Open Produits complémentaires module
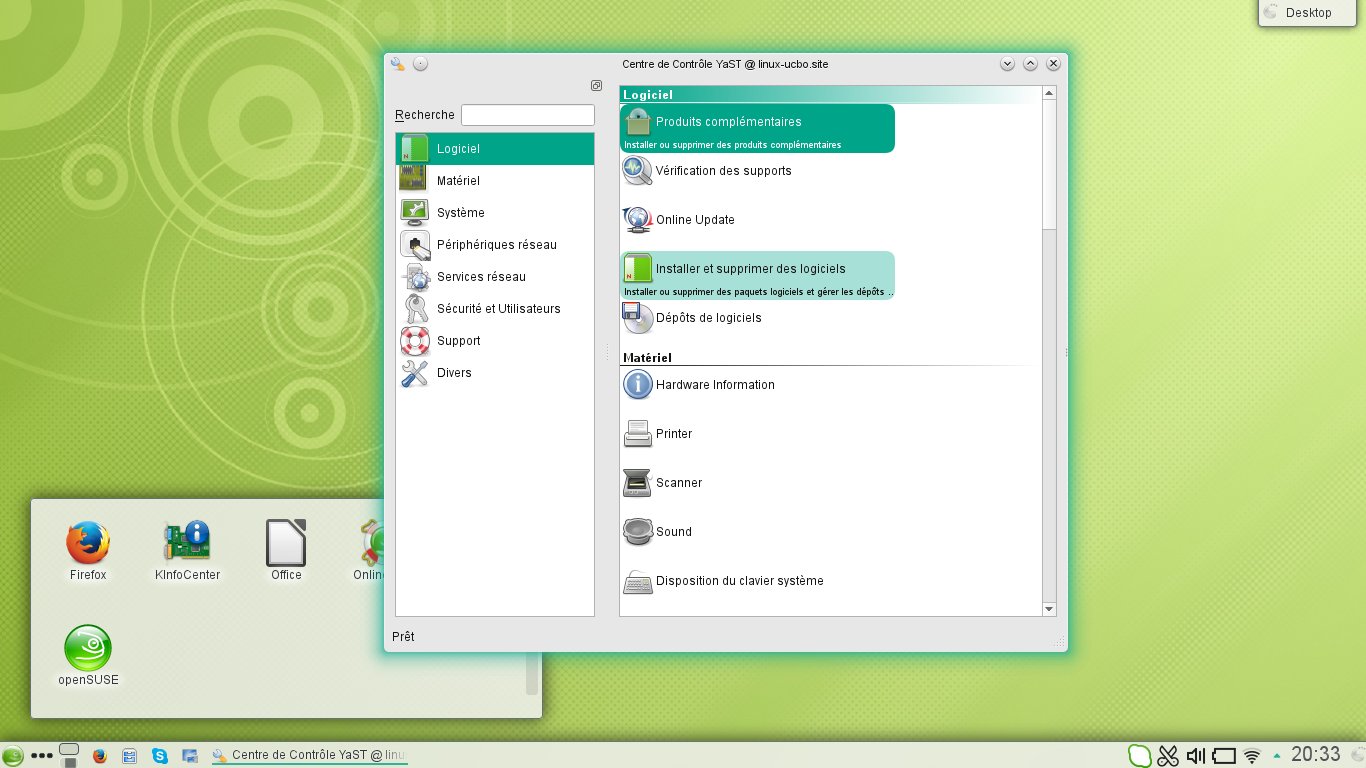Screen dimensions: 1366x768 [x=757, y=128]
